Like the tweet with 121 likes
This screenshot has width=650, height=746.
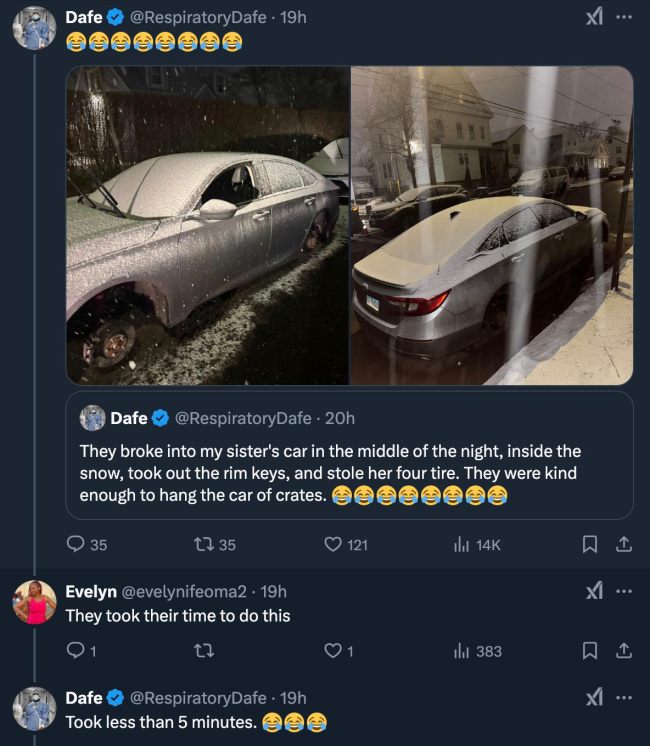click(x=334, y=545)
